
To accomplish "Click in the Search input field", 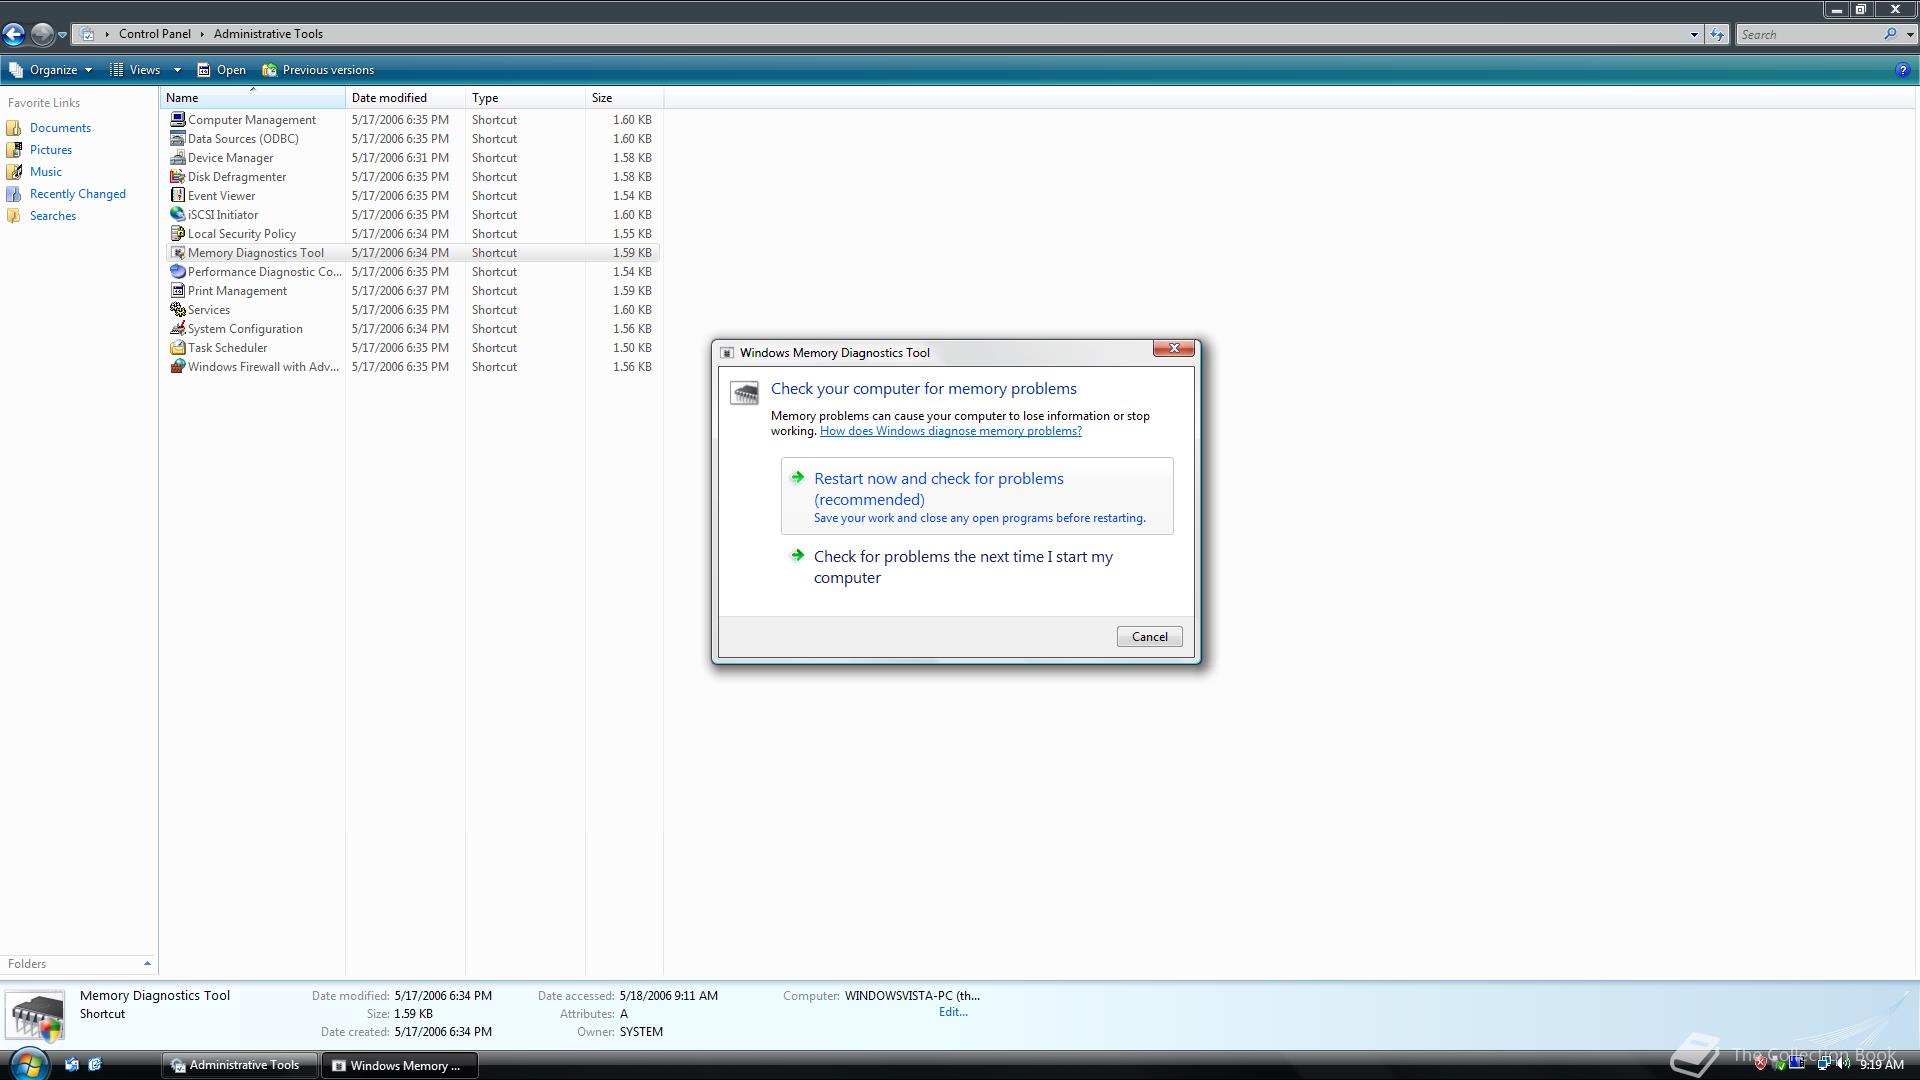I will point(1810,35).
